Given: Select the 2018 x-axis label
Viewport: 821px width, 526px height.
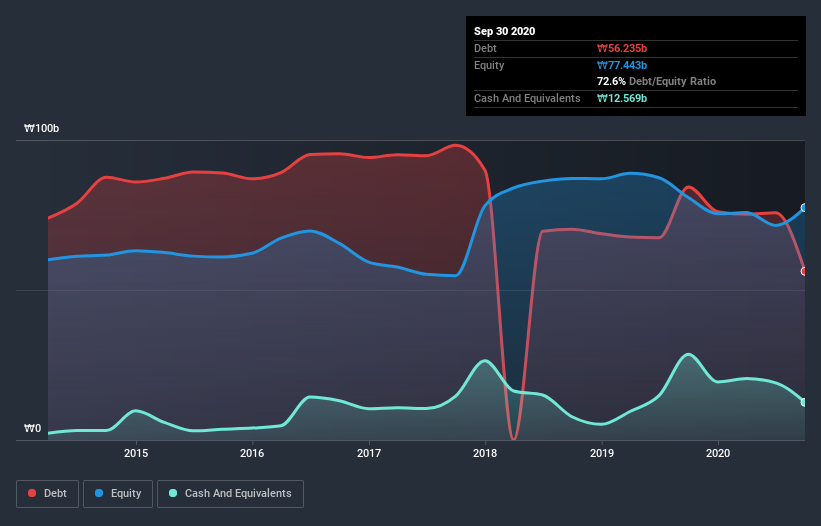Looking at the screenshot, I should point(485,453).
